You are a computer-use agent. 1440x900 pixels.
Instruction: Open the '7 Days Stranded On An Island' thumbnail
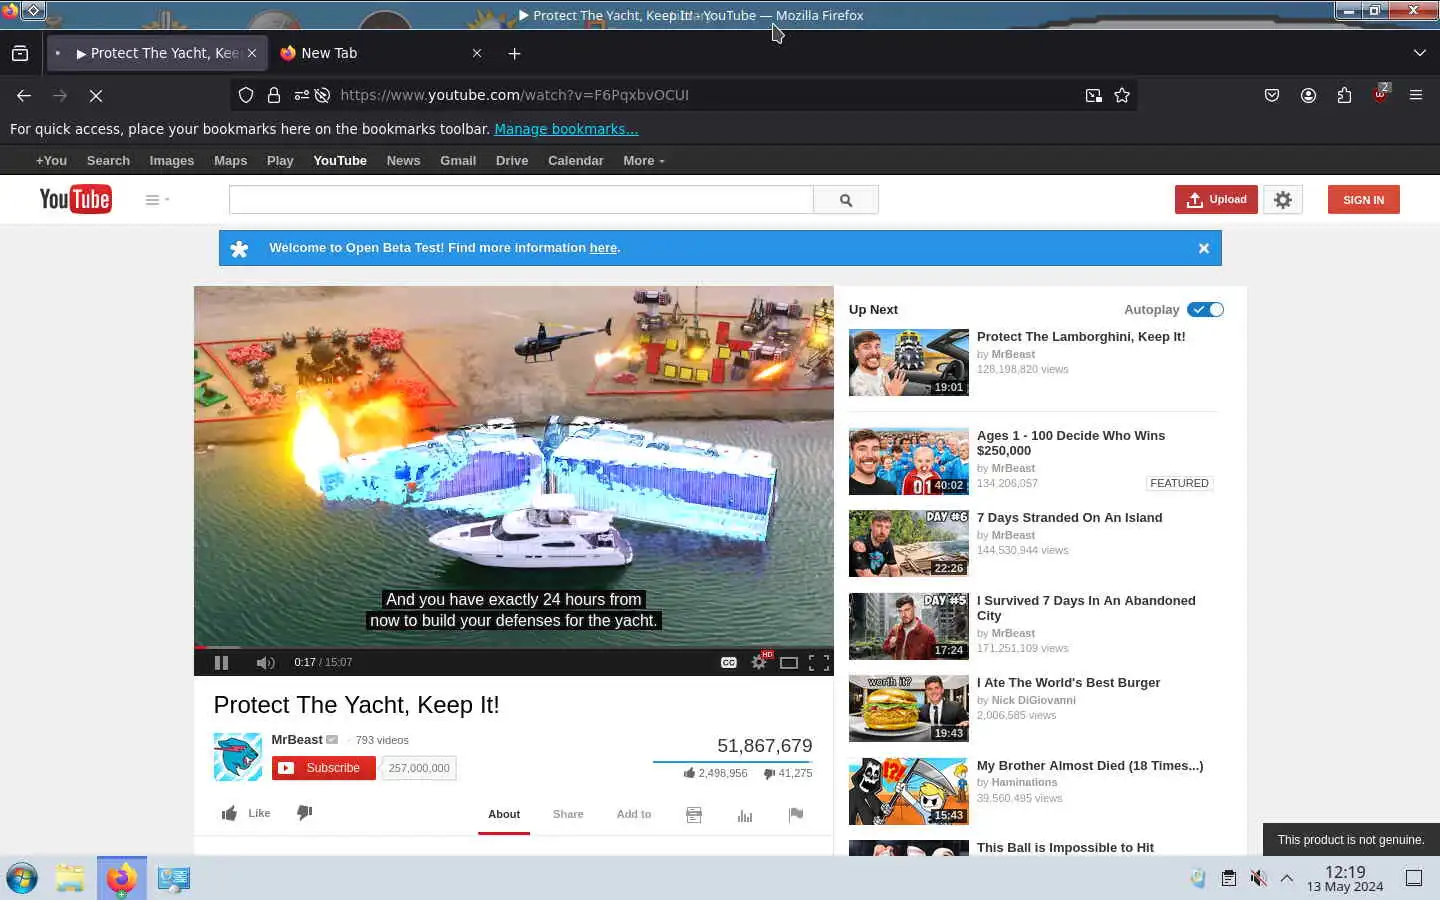[909, 543]
